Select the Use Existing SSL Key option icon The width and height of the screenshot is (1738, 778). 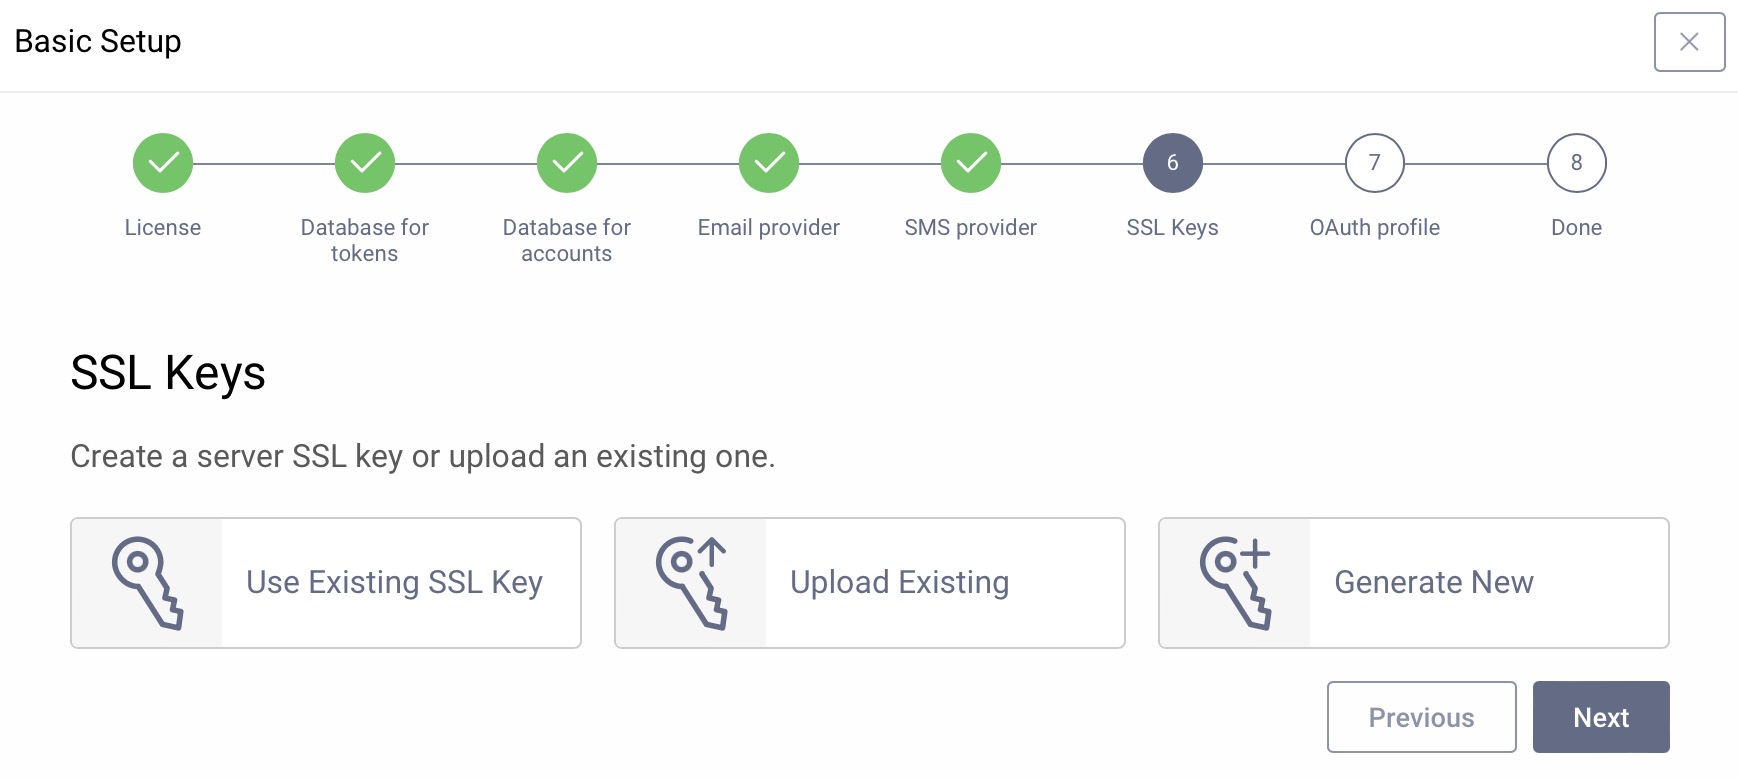click(x=147, y=583)
